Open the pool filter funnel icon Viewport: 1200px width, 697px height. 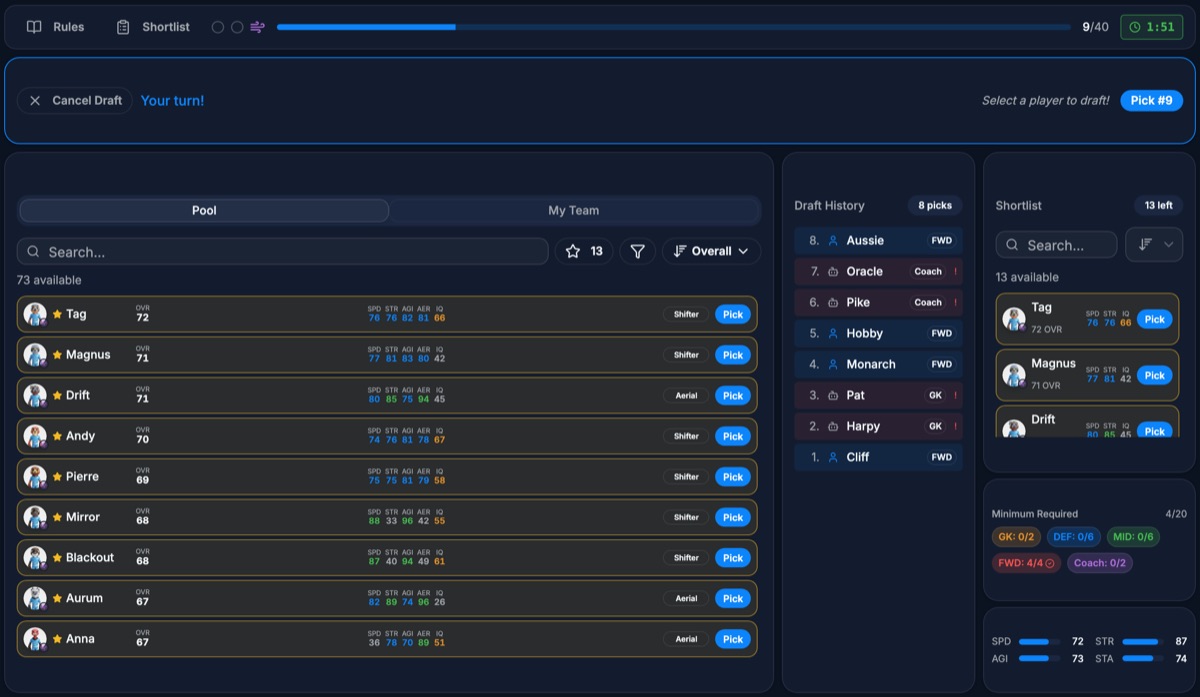click(637, 252)
